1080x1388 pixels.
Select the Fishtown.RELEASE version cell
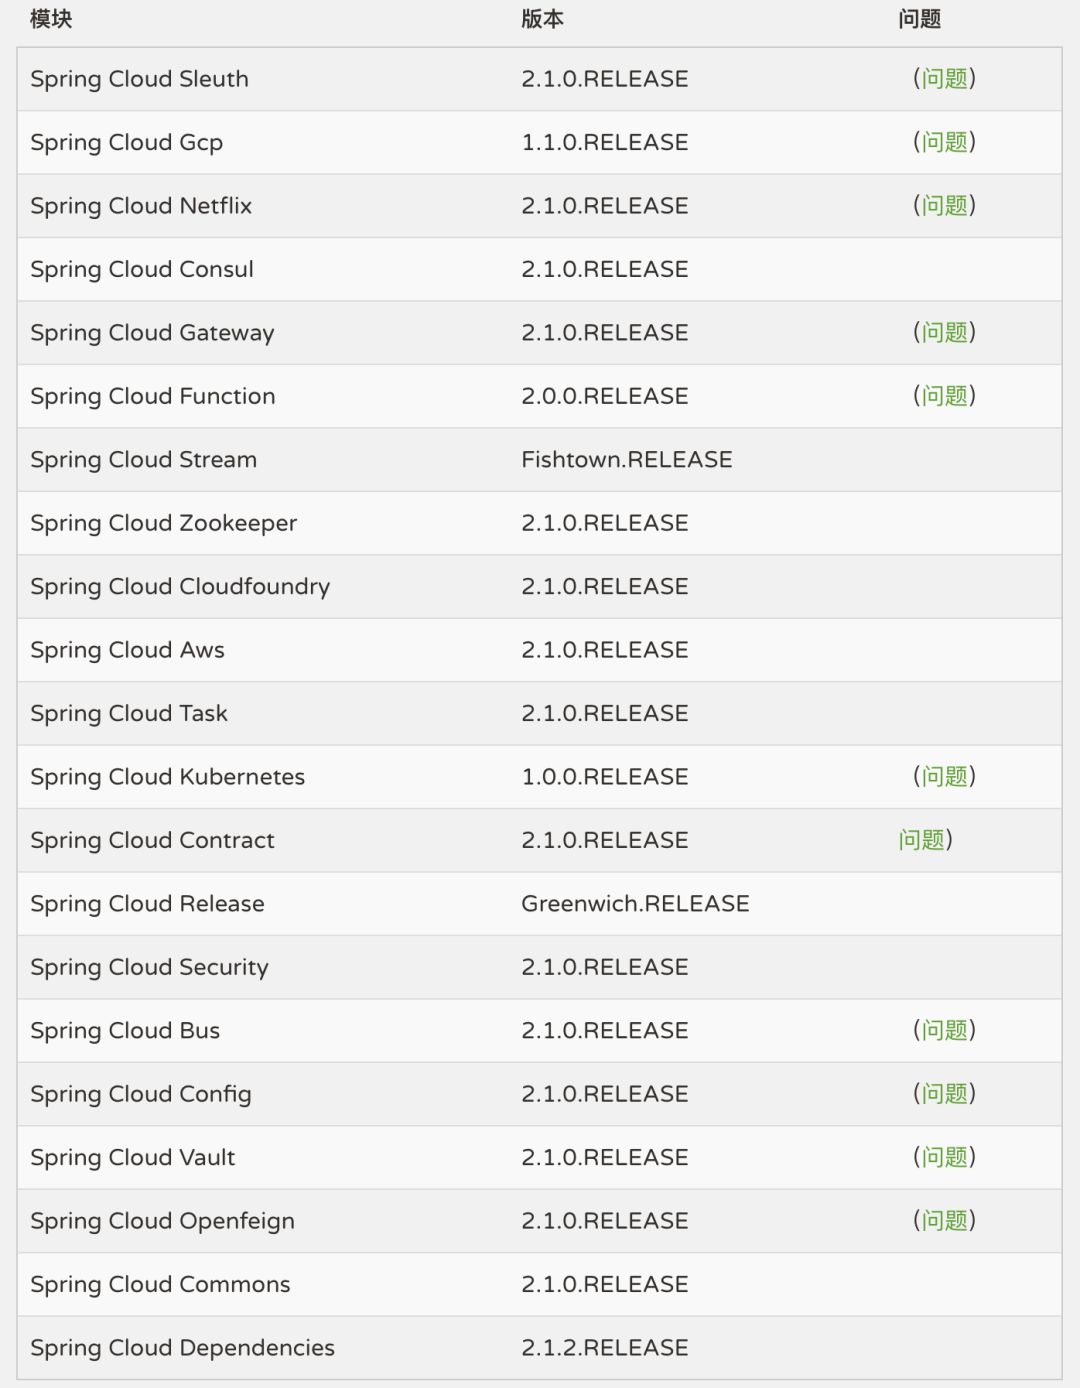[x=627, y=460]
